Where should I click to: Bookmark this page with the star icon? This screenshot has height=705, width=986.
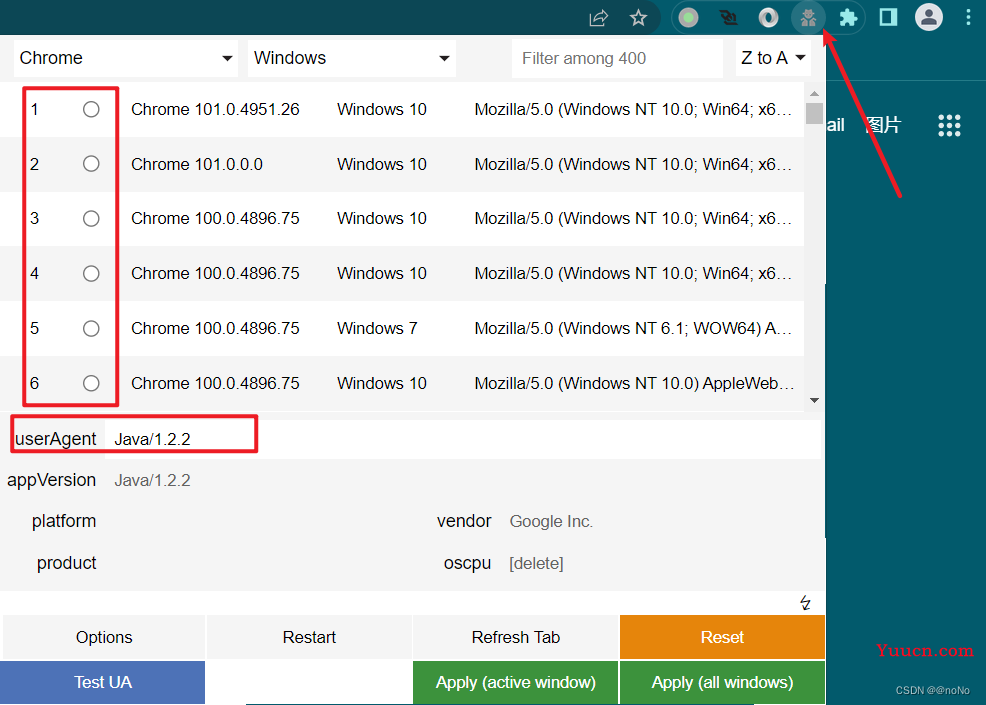[x=638, y=18]
